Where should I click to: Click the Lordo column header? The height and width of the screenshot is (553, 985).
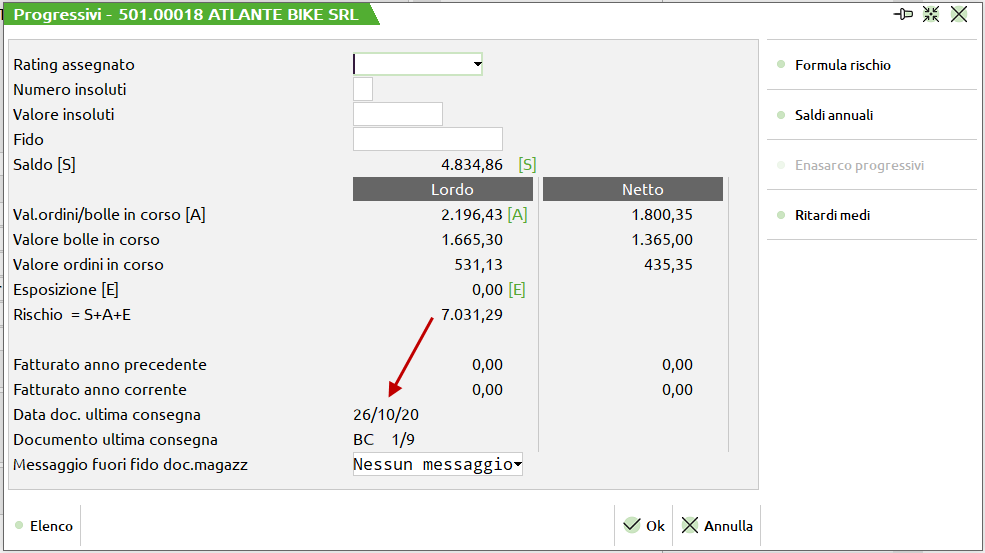[x=452, y=189]
